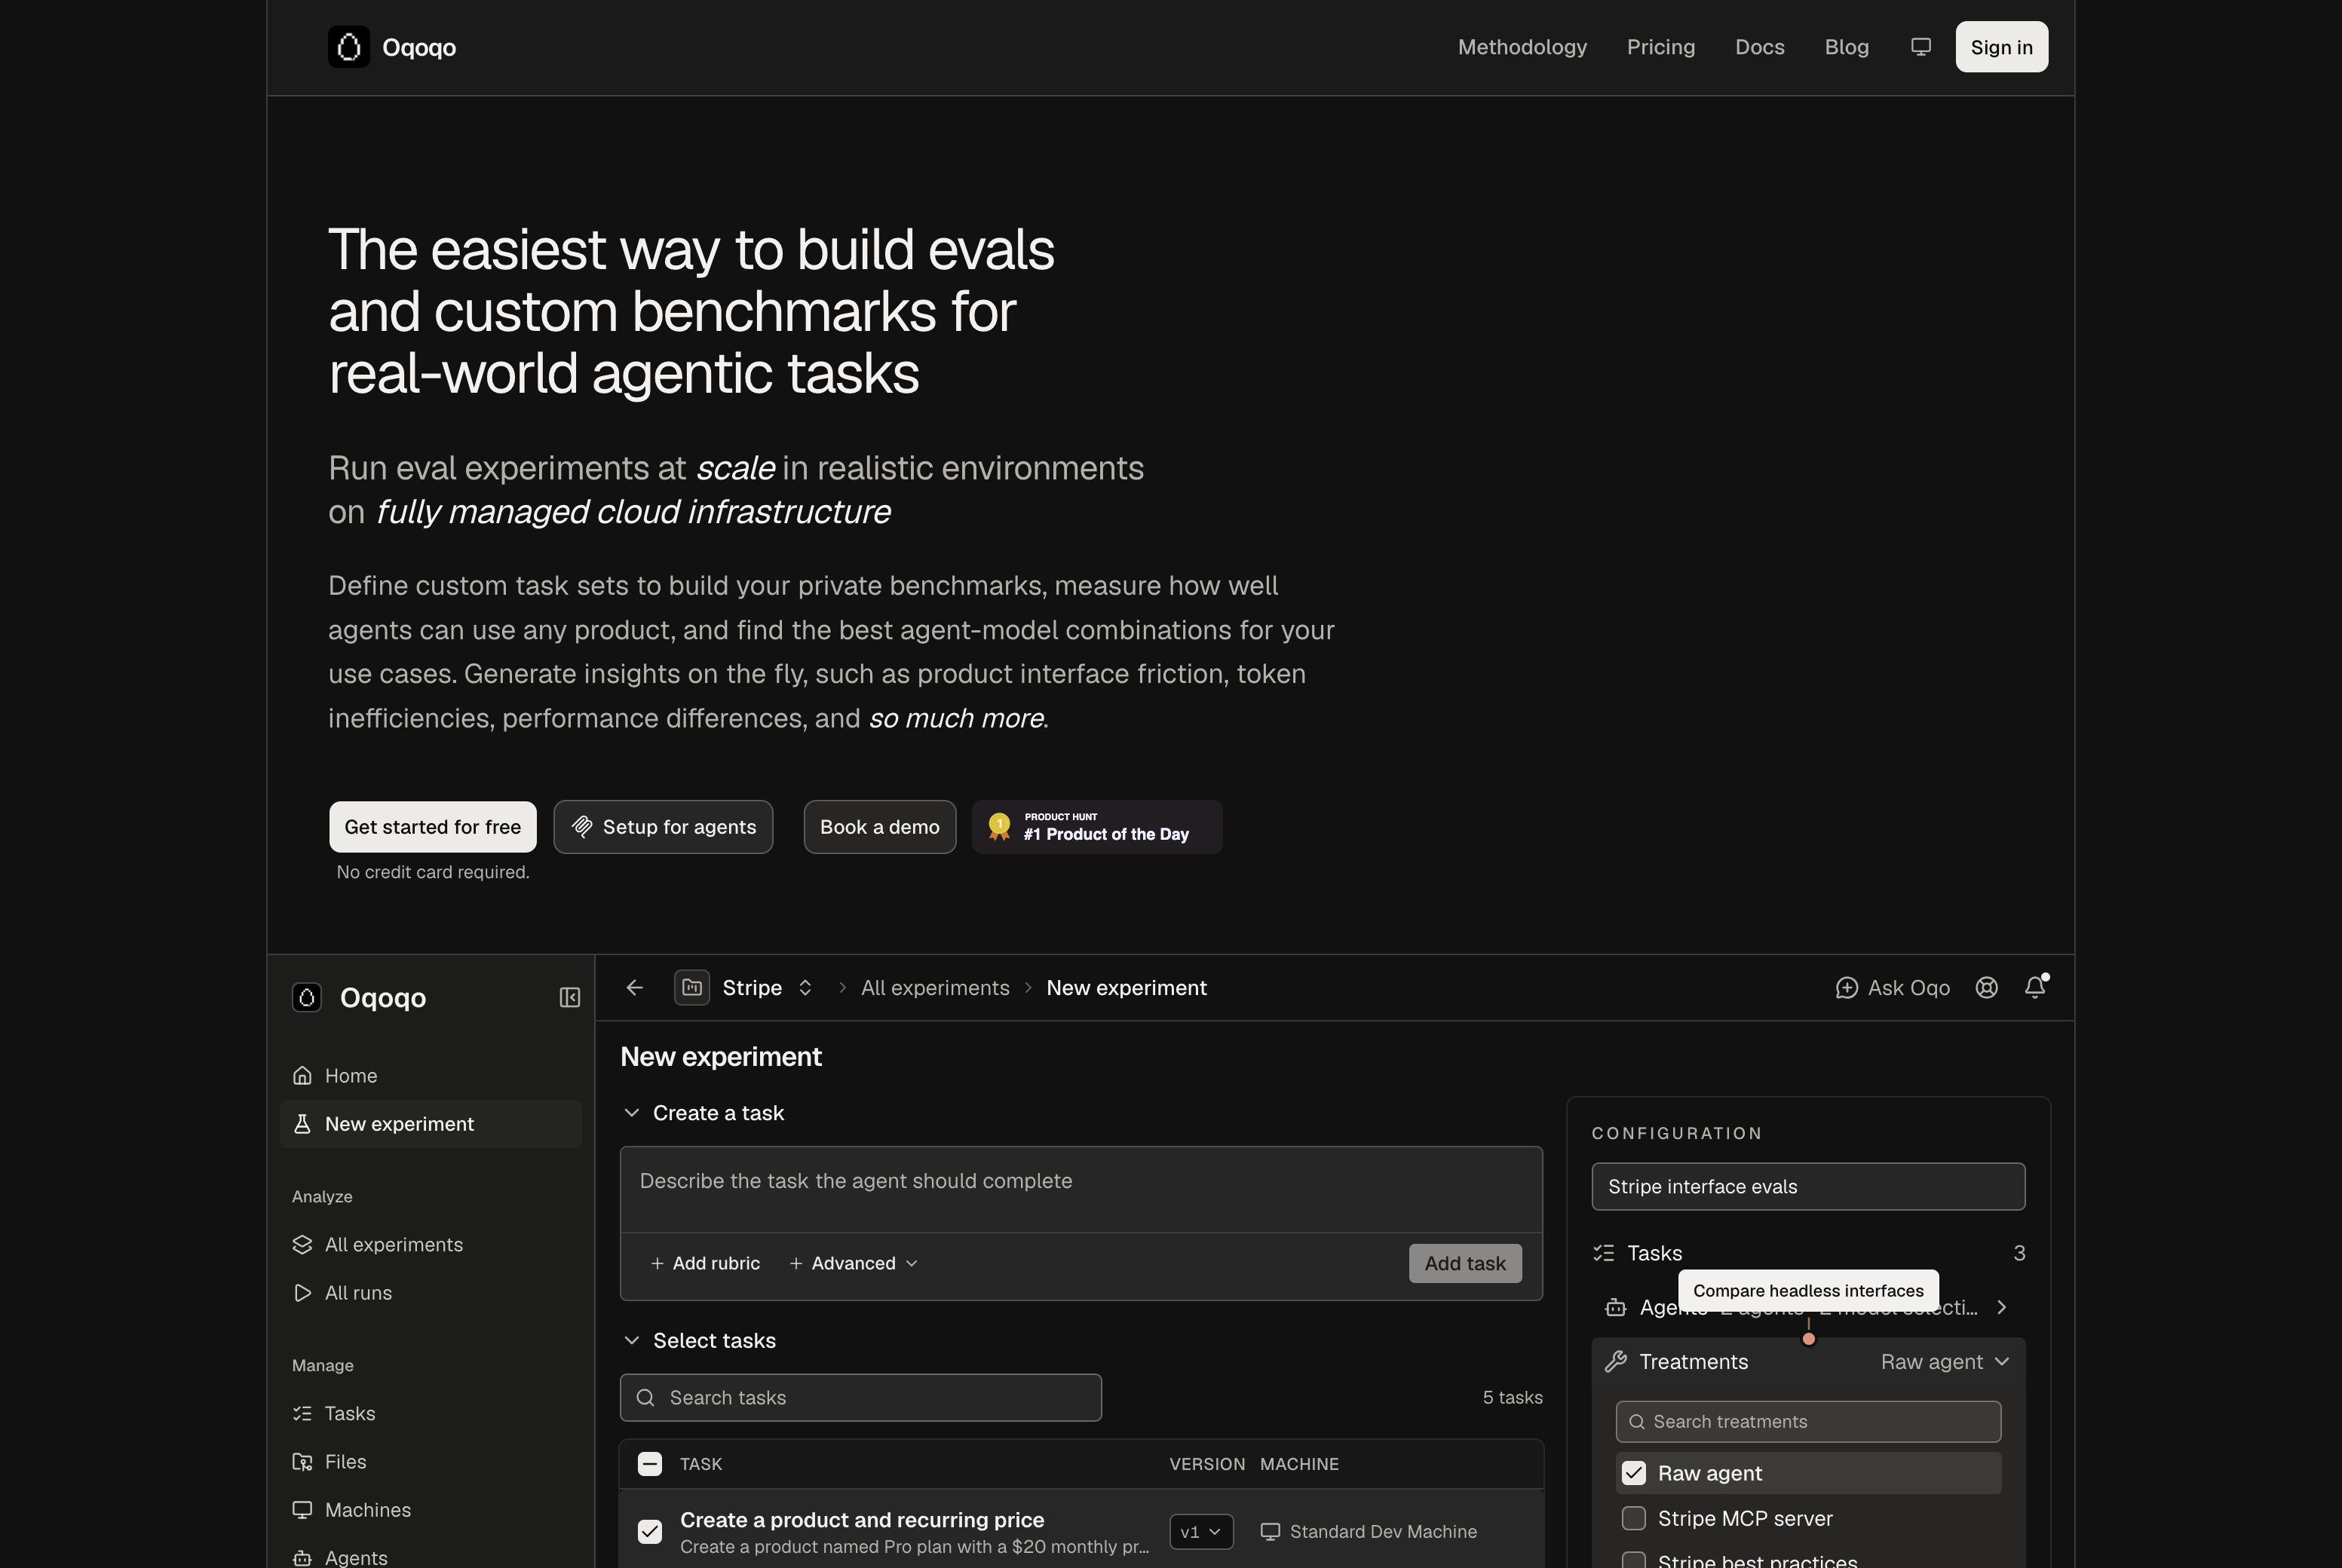Open the Advanced options dropdown
Screen dimensions: 2342x1568
coord(854,1263)
